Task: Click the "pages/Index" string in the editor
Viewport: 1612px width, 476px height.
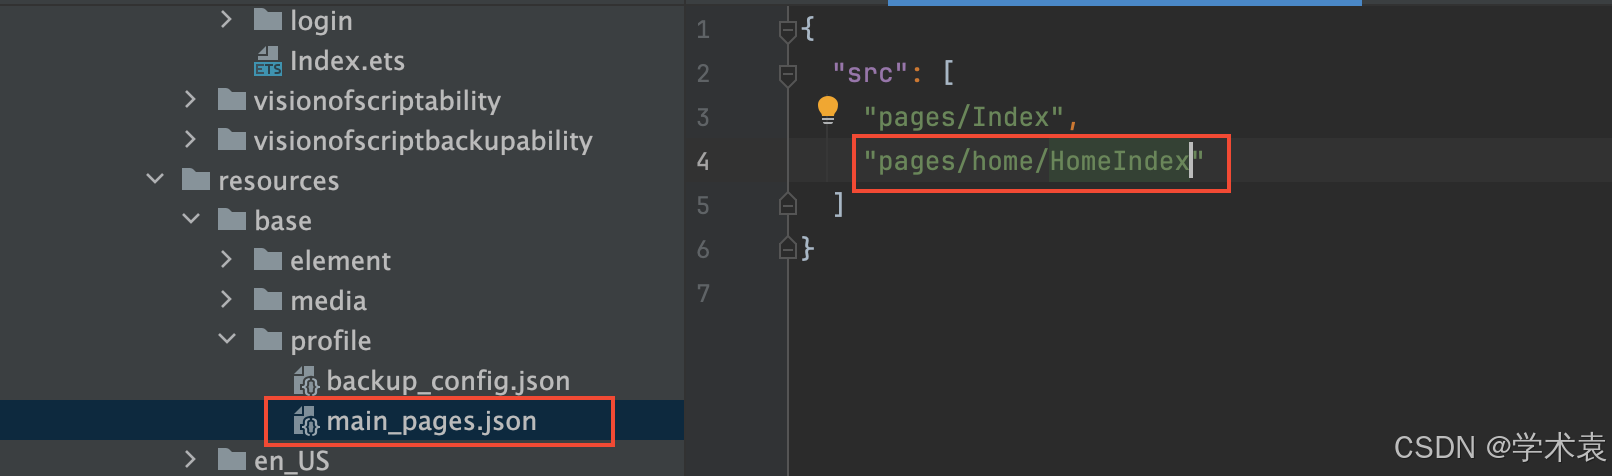Action: coord(964,117)
